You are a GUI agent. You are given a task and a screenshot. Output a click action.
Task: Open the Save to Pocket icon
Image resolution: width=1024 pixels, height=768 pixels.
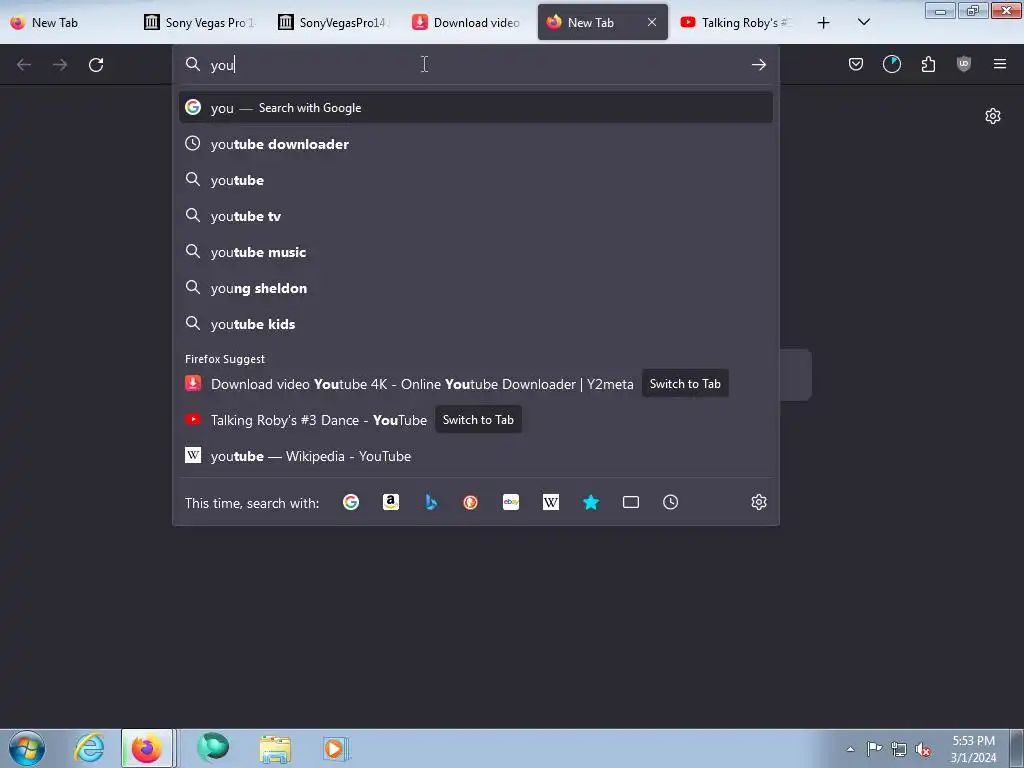click(x=856, y=64)
